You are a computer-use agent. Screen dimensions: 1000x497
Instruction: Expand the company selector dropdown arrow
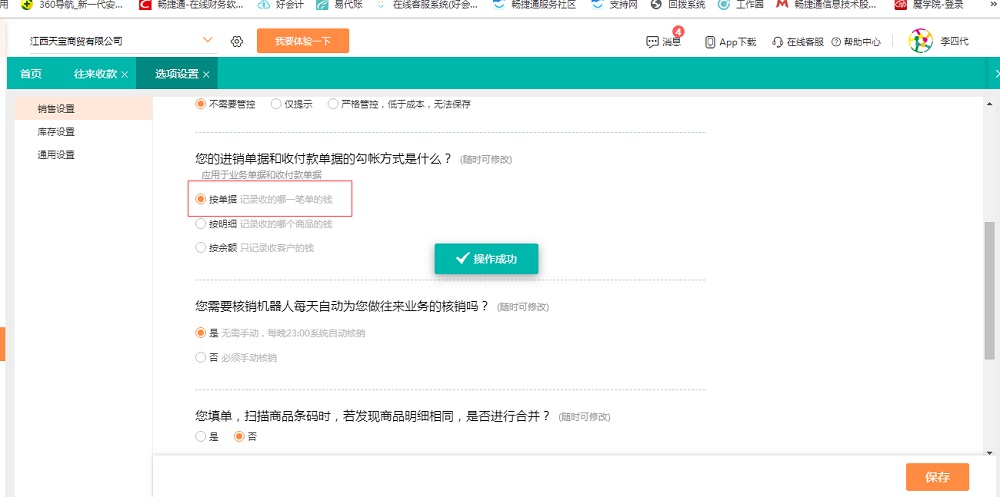point(207,40)
